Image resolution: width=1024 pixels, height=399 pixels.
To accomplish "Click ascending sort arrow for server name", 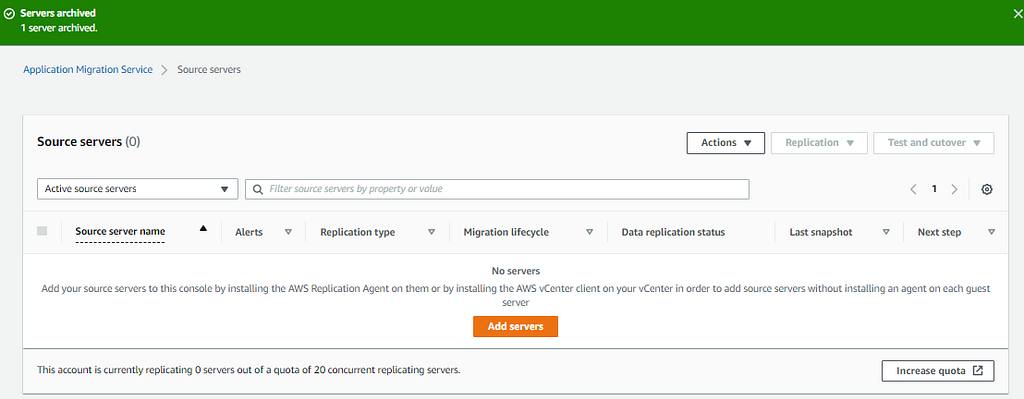I will pos(203,229).
